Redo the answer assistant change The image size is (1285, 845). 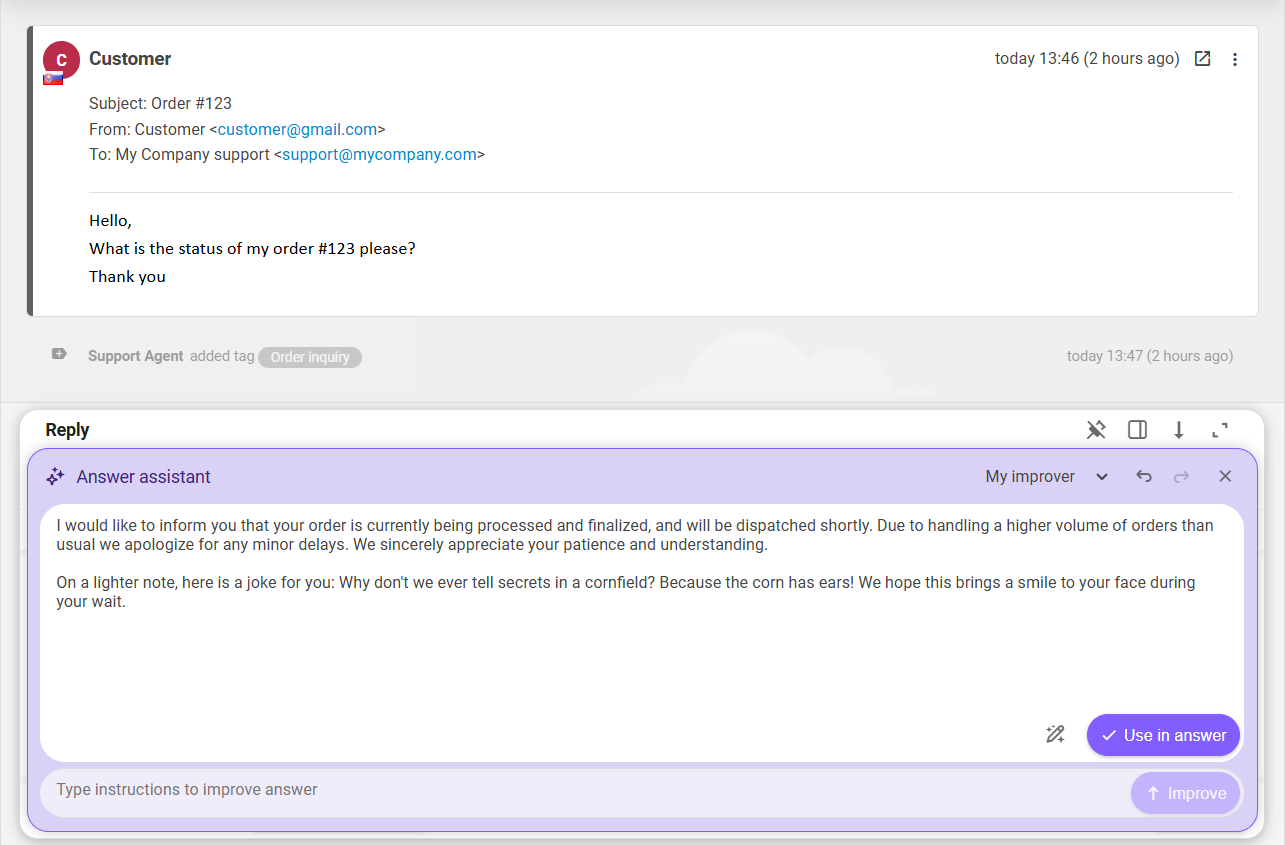tap(1182, 477)
